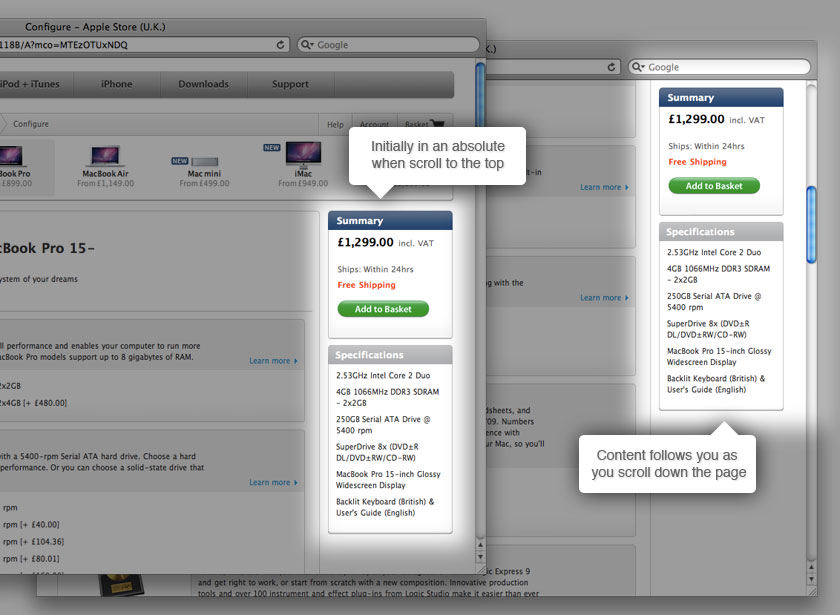Image resolution: width=840 pixels, height=615 pixels.
Task: Click reload icon in back window address bar
Action: [611, 67]
